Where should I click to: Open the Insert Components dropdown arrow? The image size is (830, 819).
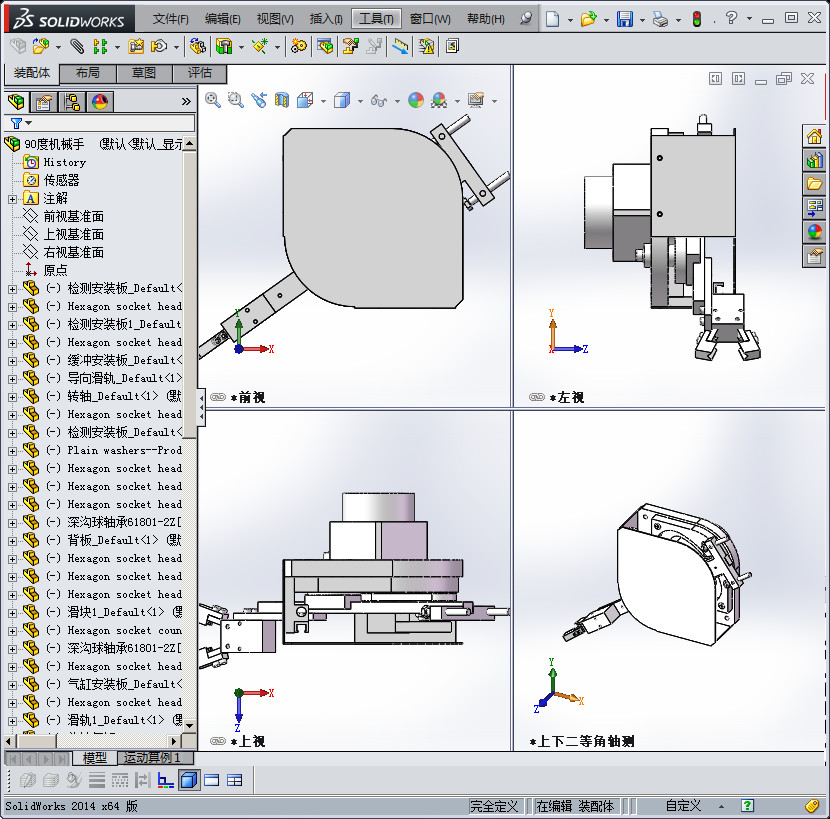coord(58,47)
